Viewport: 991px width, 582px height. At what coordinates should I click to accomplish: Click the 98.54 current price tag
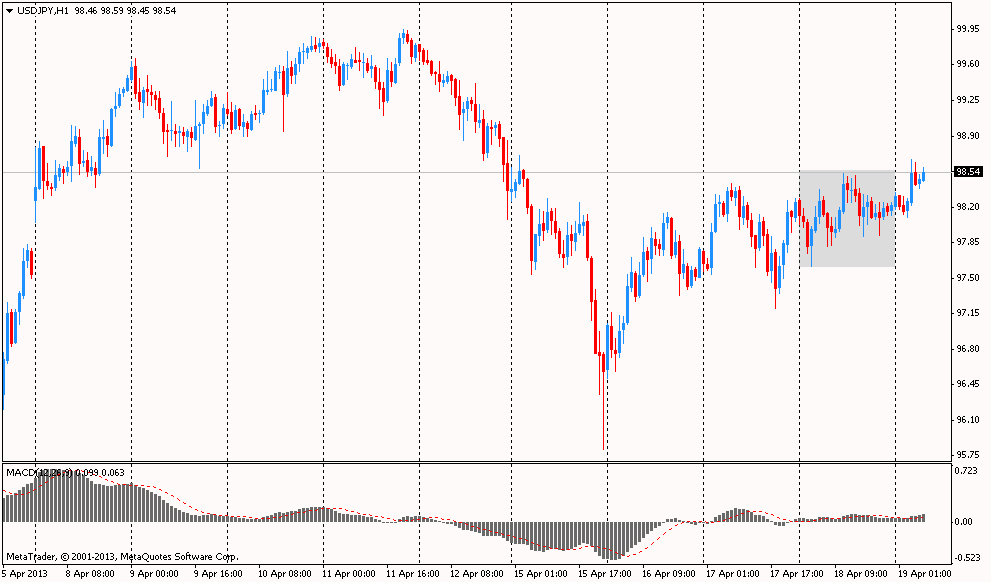[967, 172]
